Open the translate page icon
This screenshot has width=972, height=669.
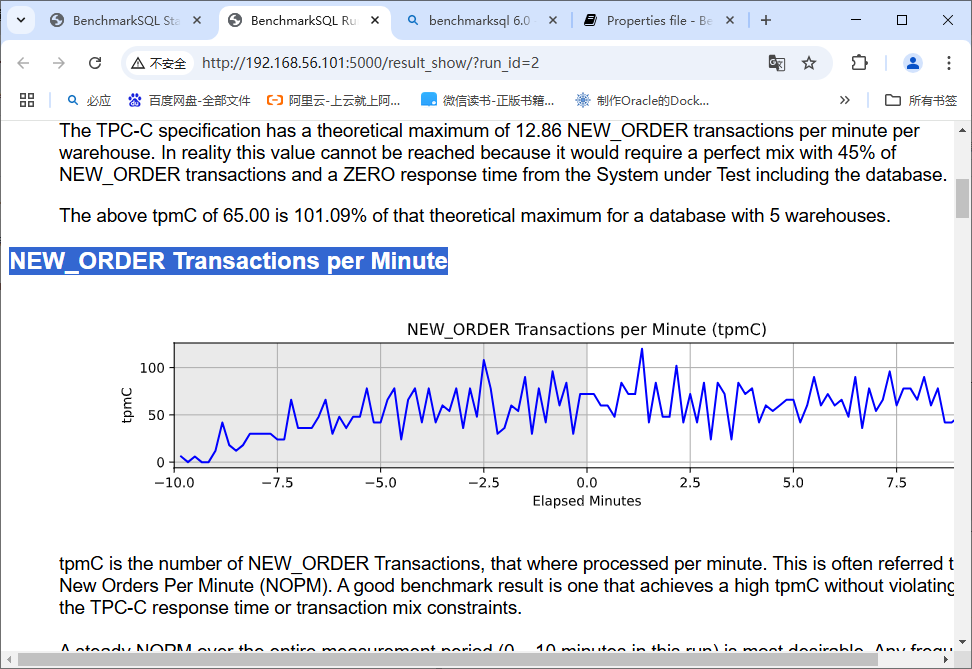tap(777, 63)
